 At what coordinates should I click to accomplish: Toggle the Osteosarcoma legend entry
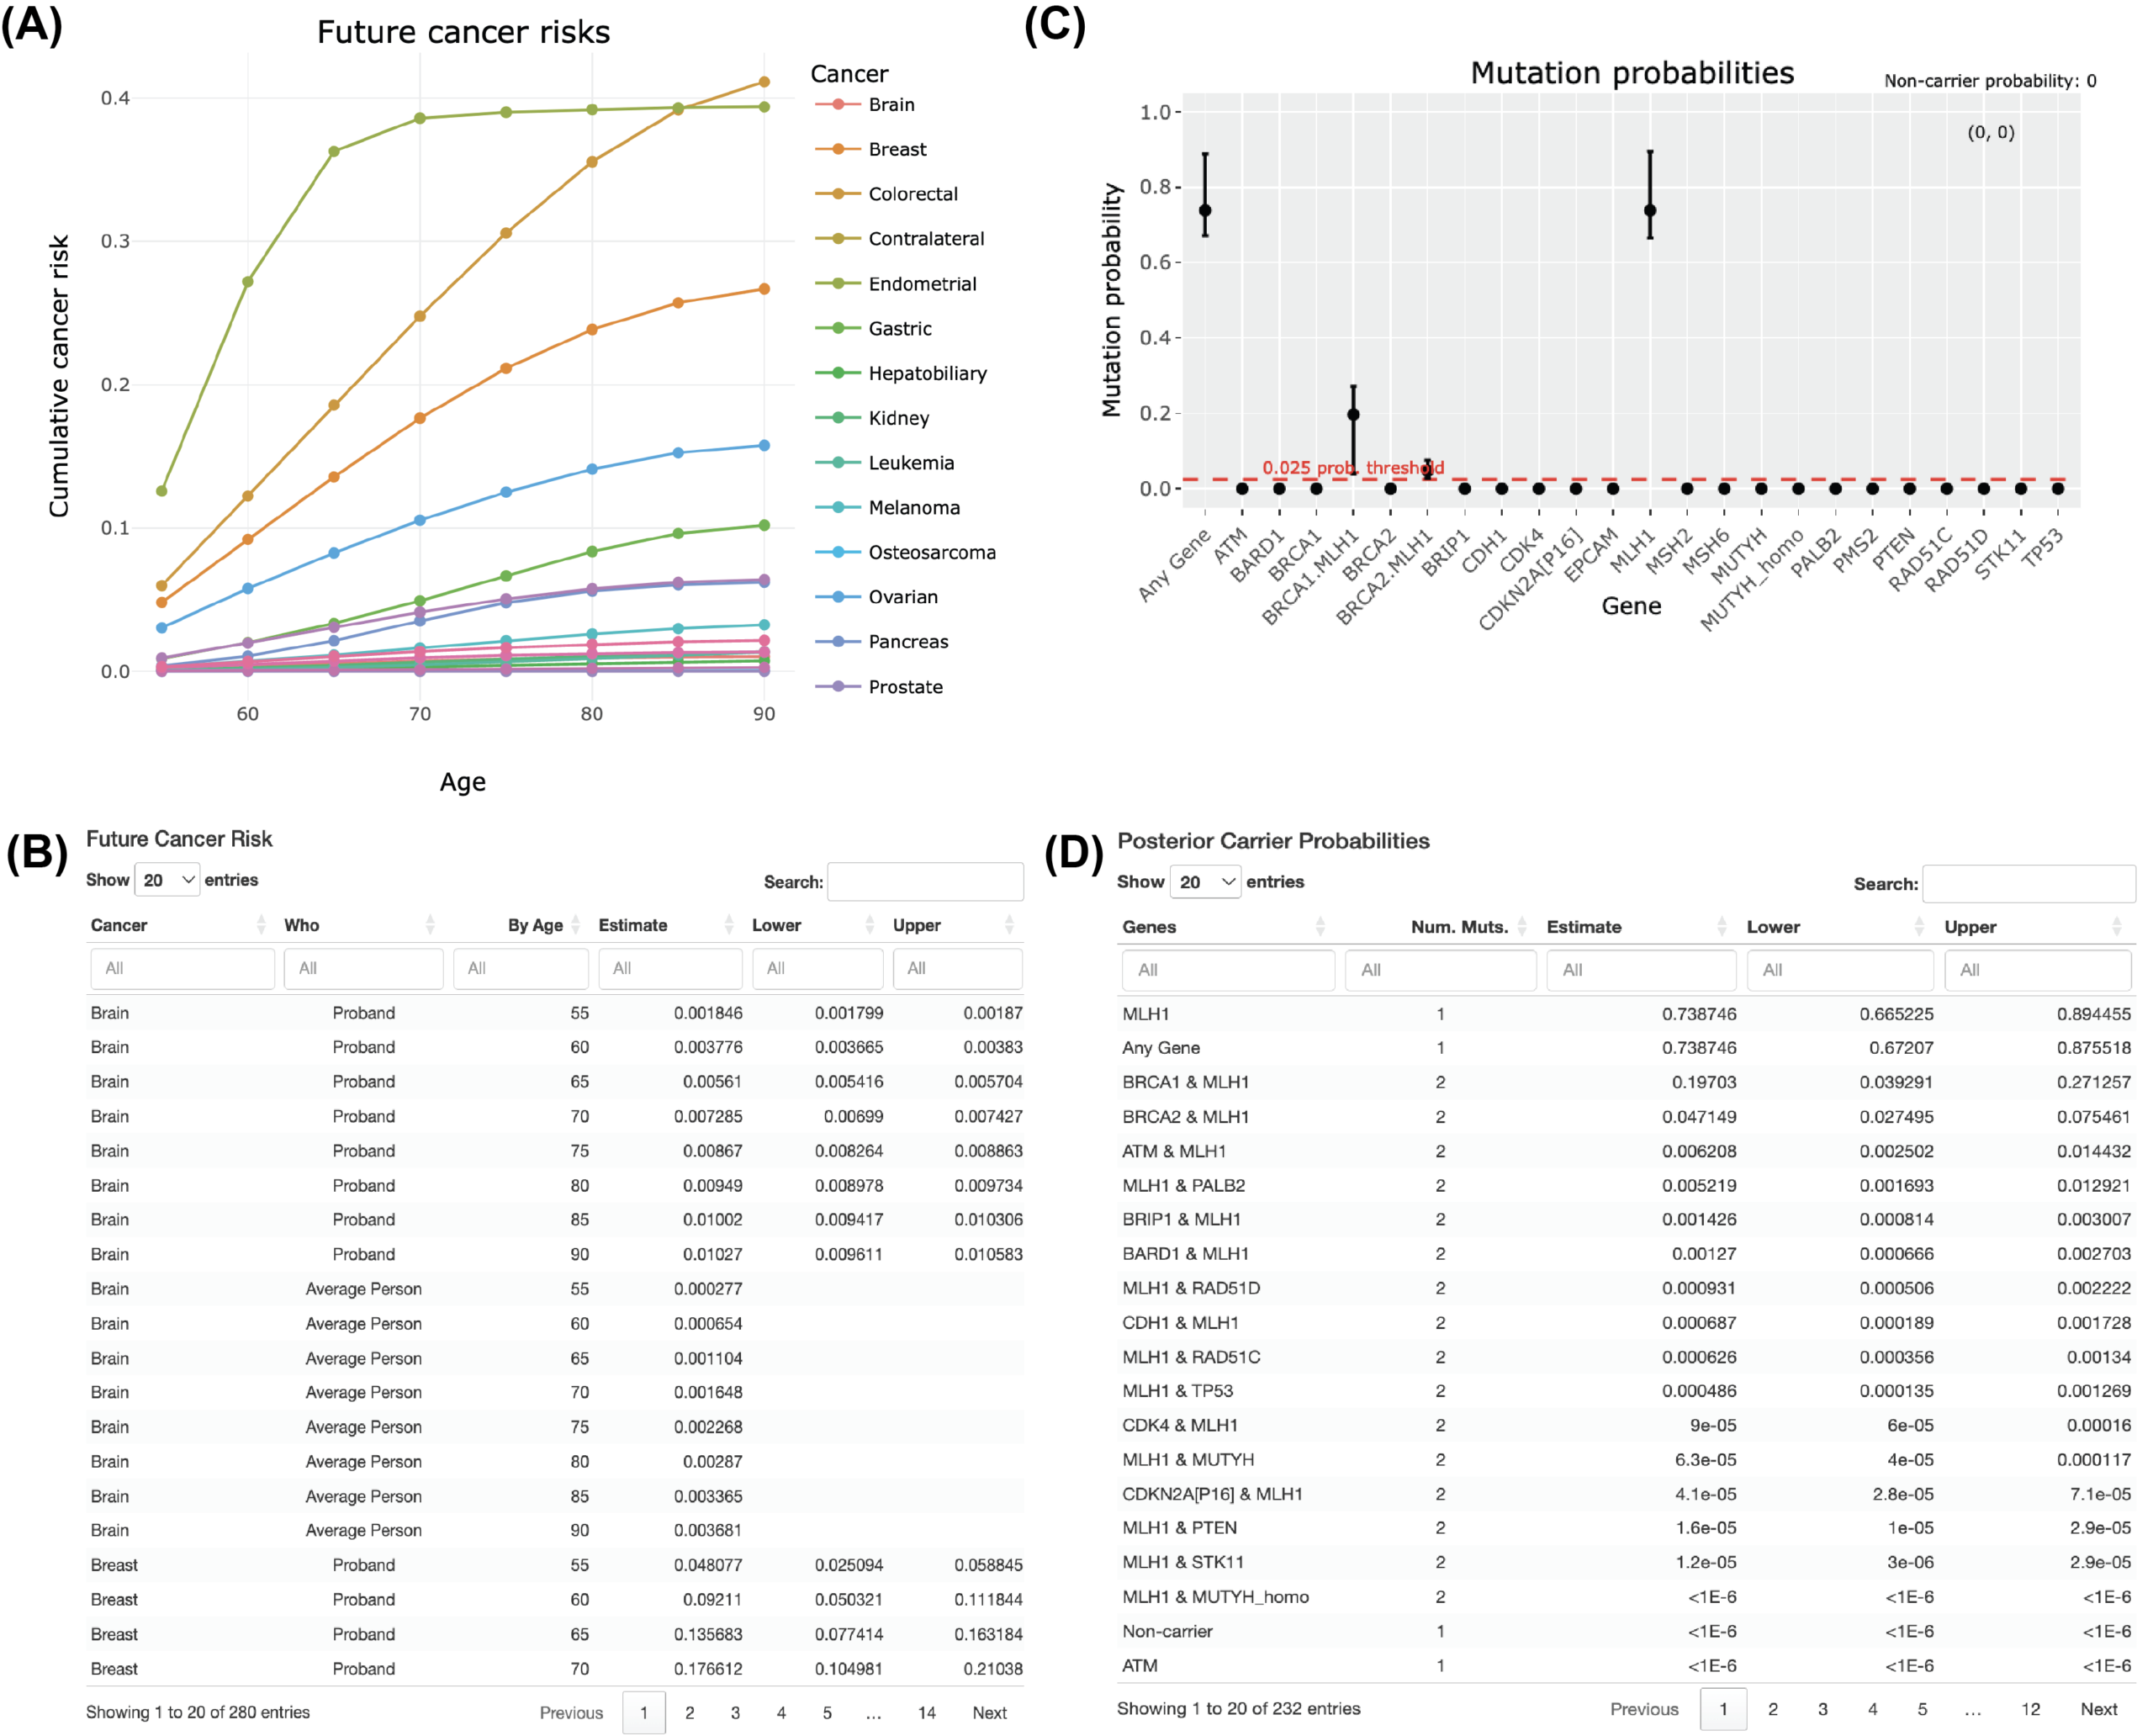point(906,553)
